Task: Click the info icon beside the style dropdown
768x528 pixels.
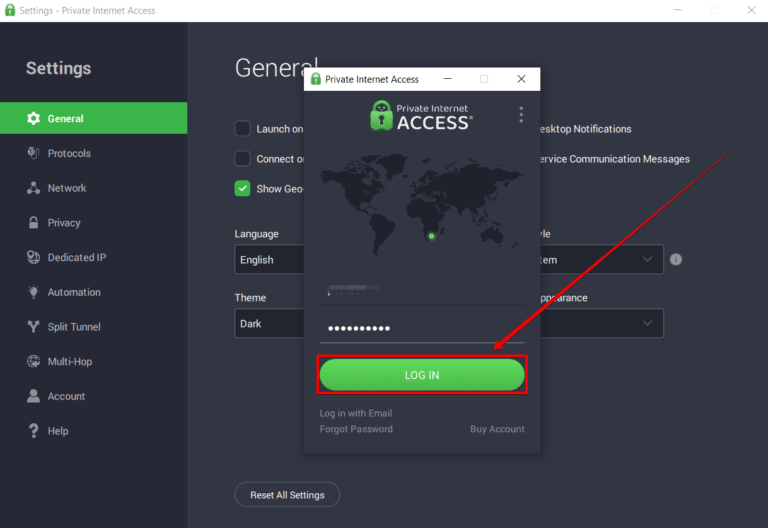Action: (676, 259)
